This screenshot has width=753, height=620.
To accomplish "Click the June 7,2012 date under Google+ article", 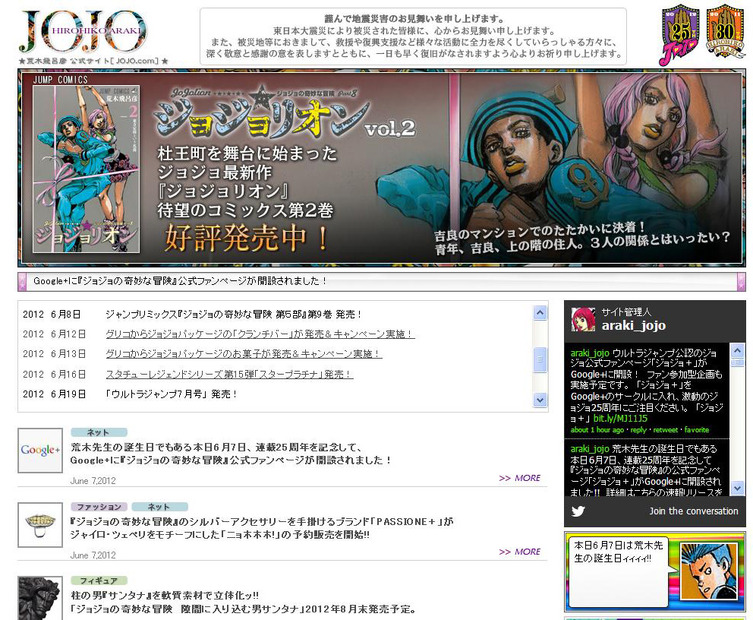I will click(x=93, y=481).
